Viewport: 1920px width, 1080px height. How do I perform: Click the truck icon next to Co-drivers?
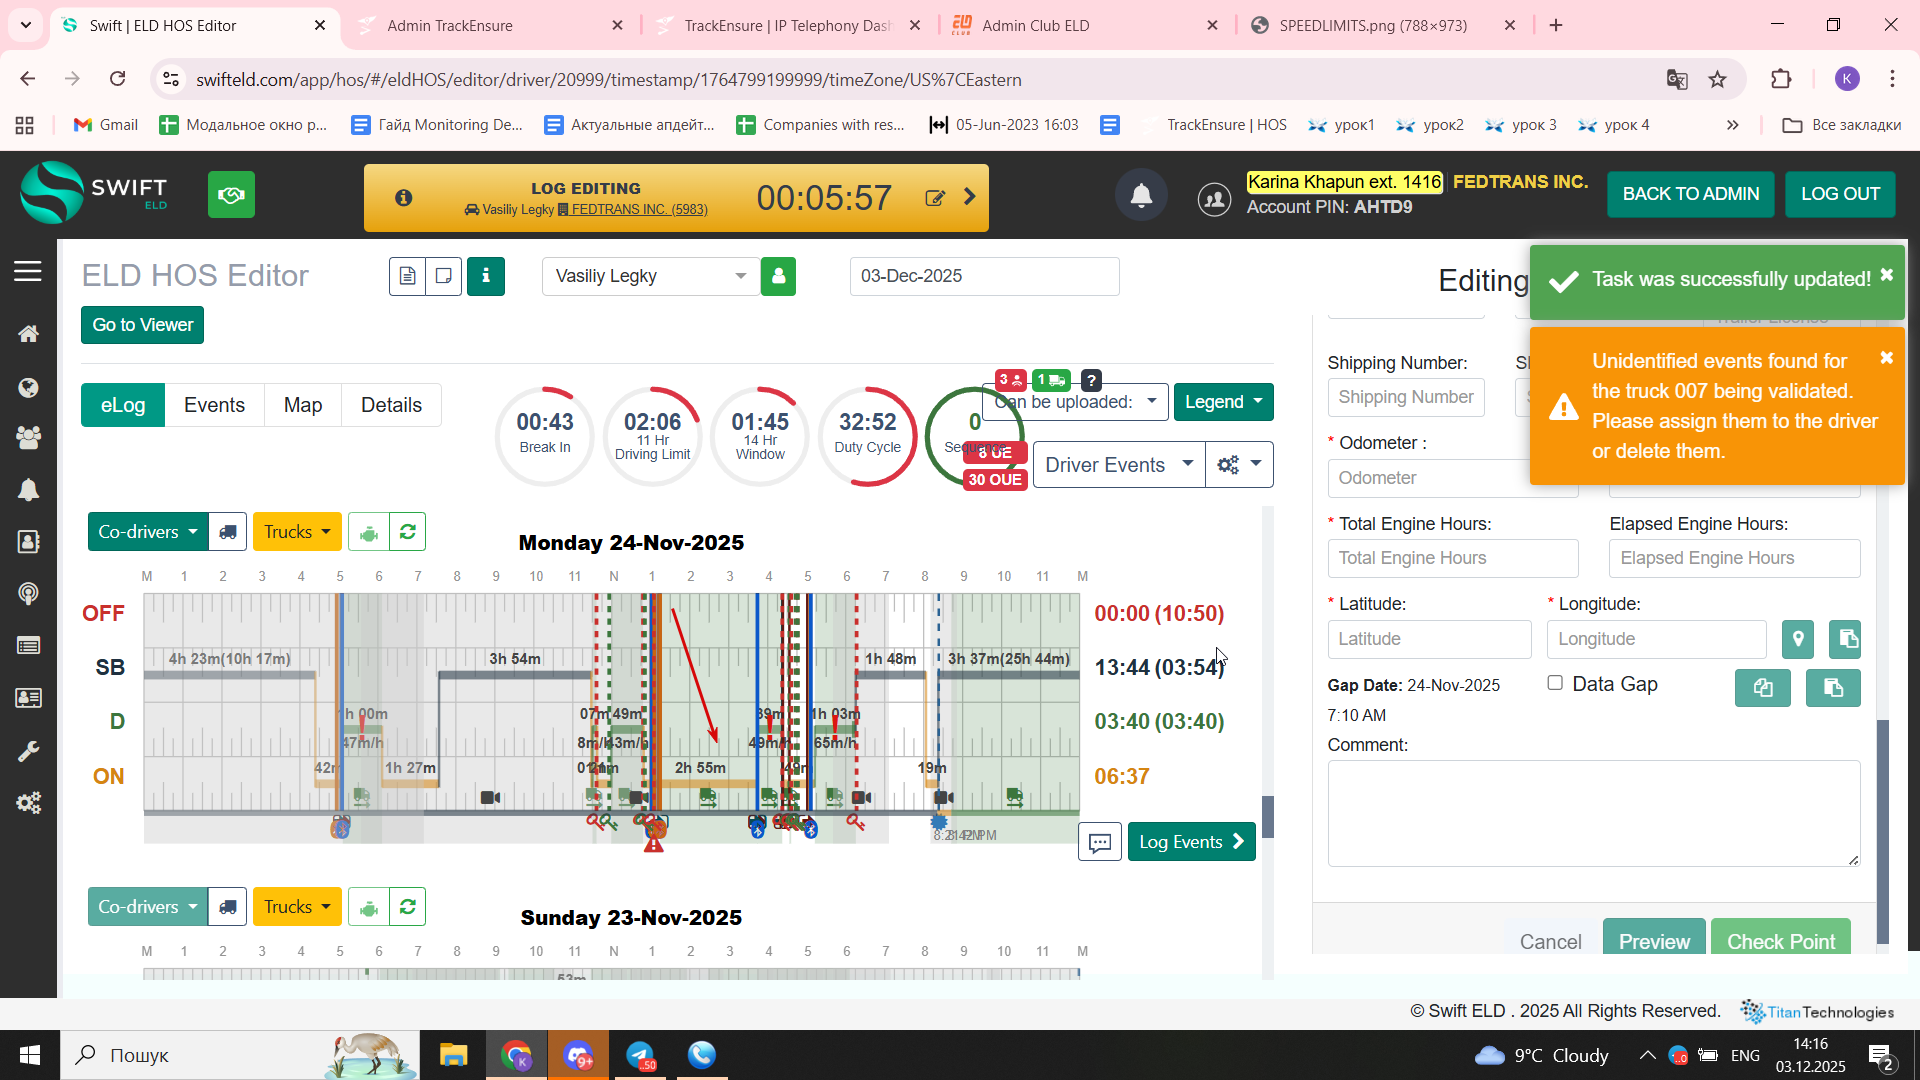pyautogui.click(x=228, y=532)
